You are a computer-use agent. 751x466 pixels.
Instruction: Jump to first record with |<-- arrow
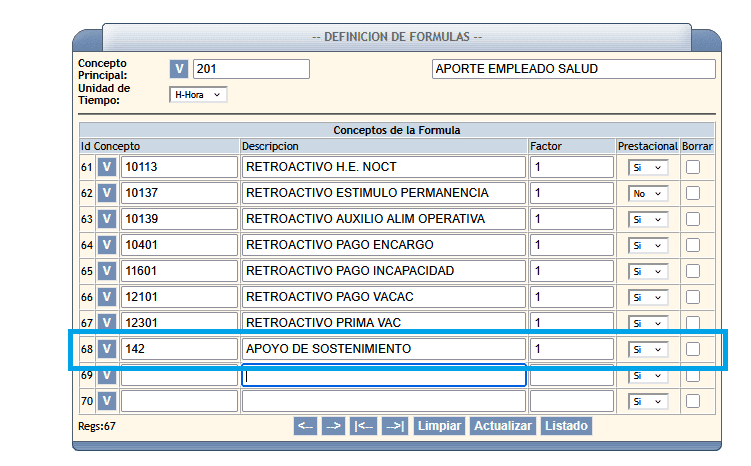click(x=364, y=426)
